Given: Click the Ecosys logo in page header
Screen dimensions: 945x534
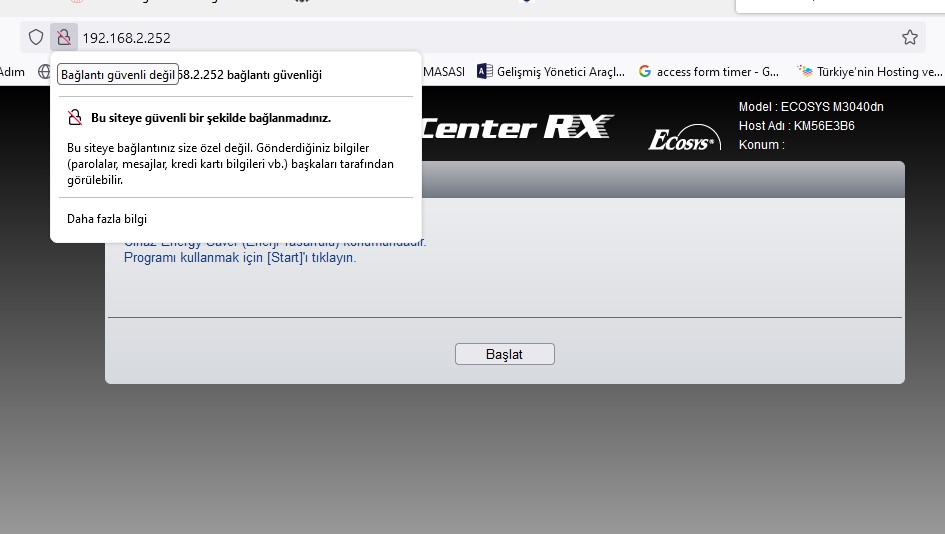Looking at the screenshot, I should click(684, 138).
